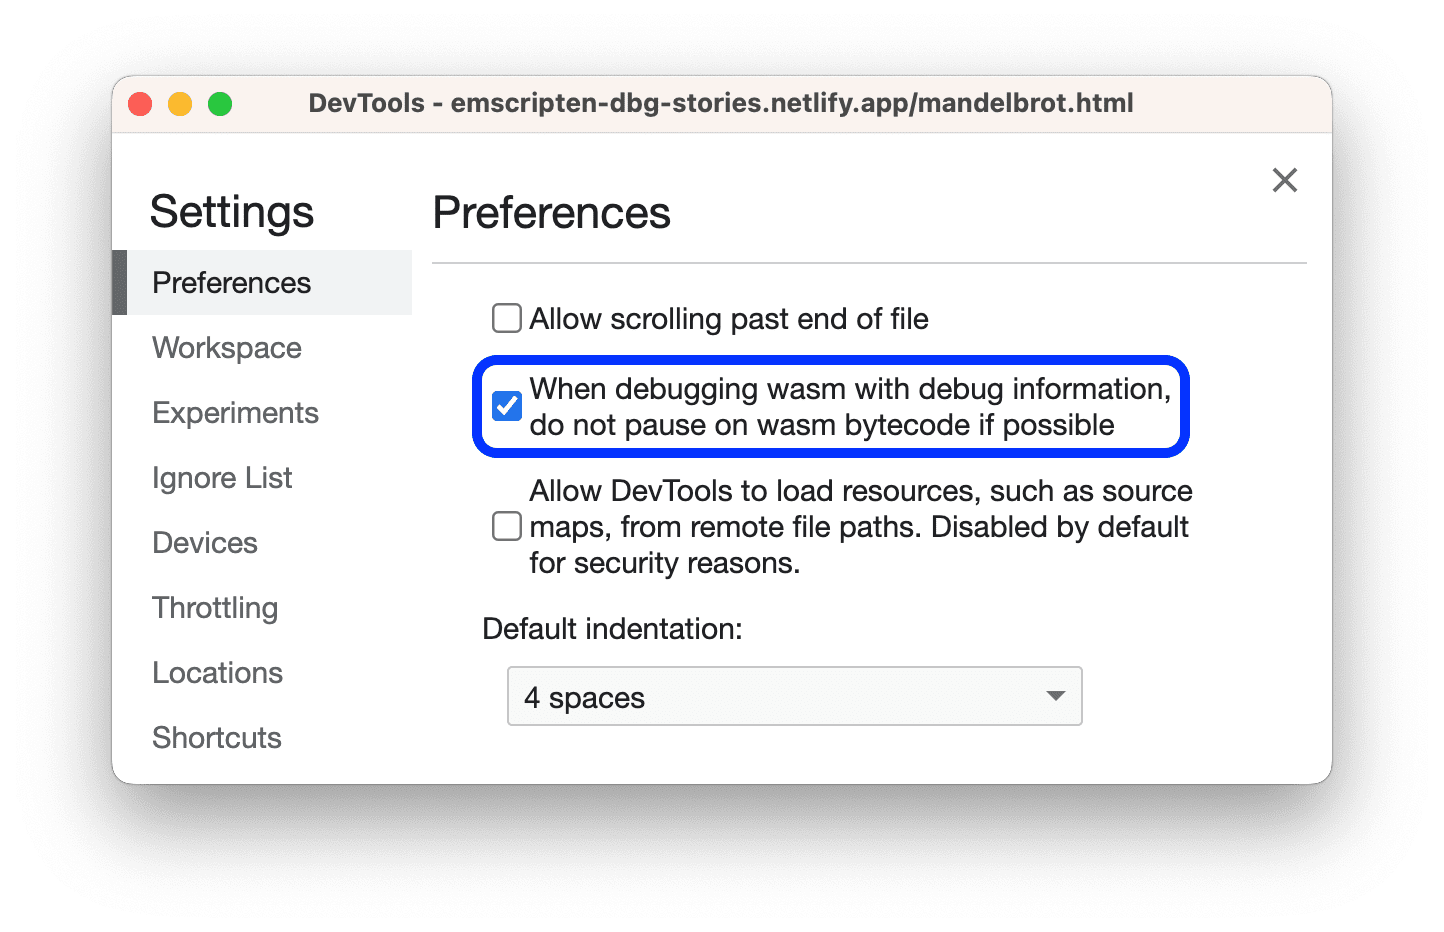Click the Preferences panel title
1444x932 pixels.
[x=551, y=212]
